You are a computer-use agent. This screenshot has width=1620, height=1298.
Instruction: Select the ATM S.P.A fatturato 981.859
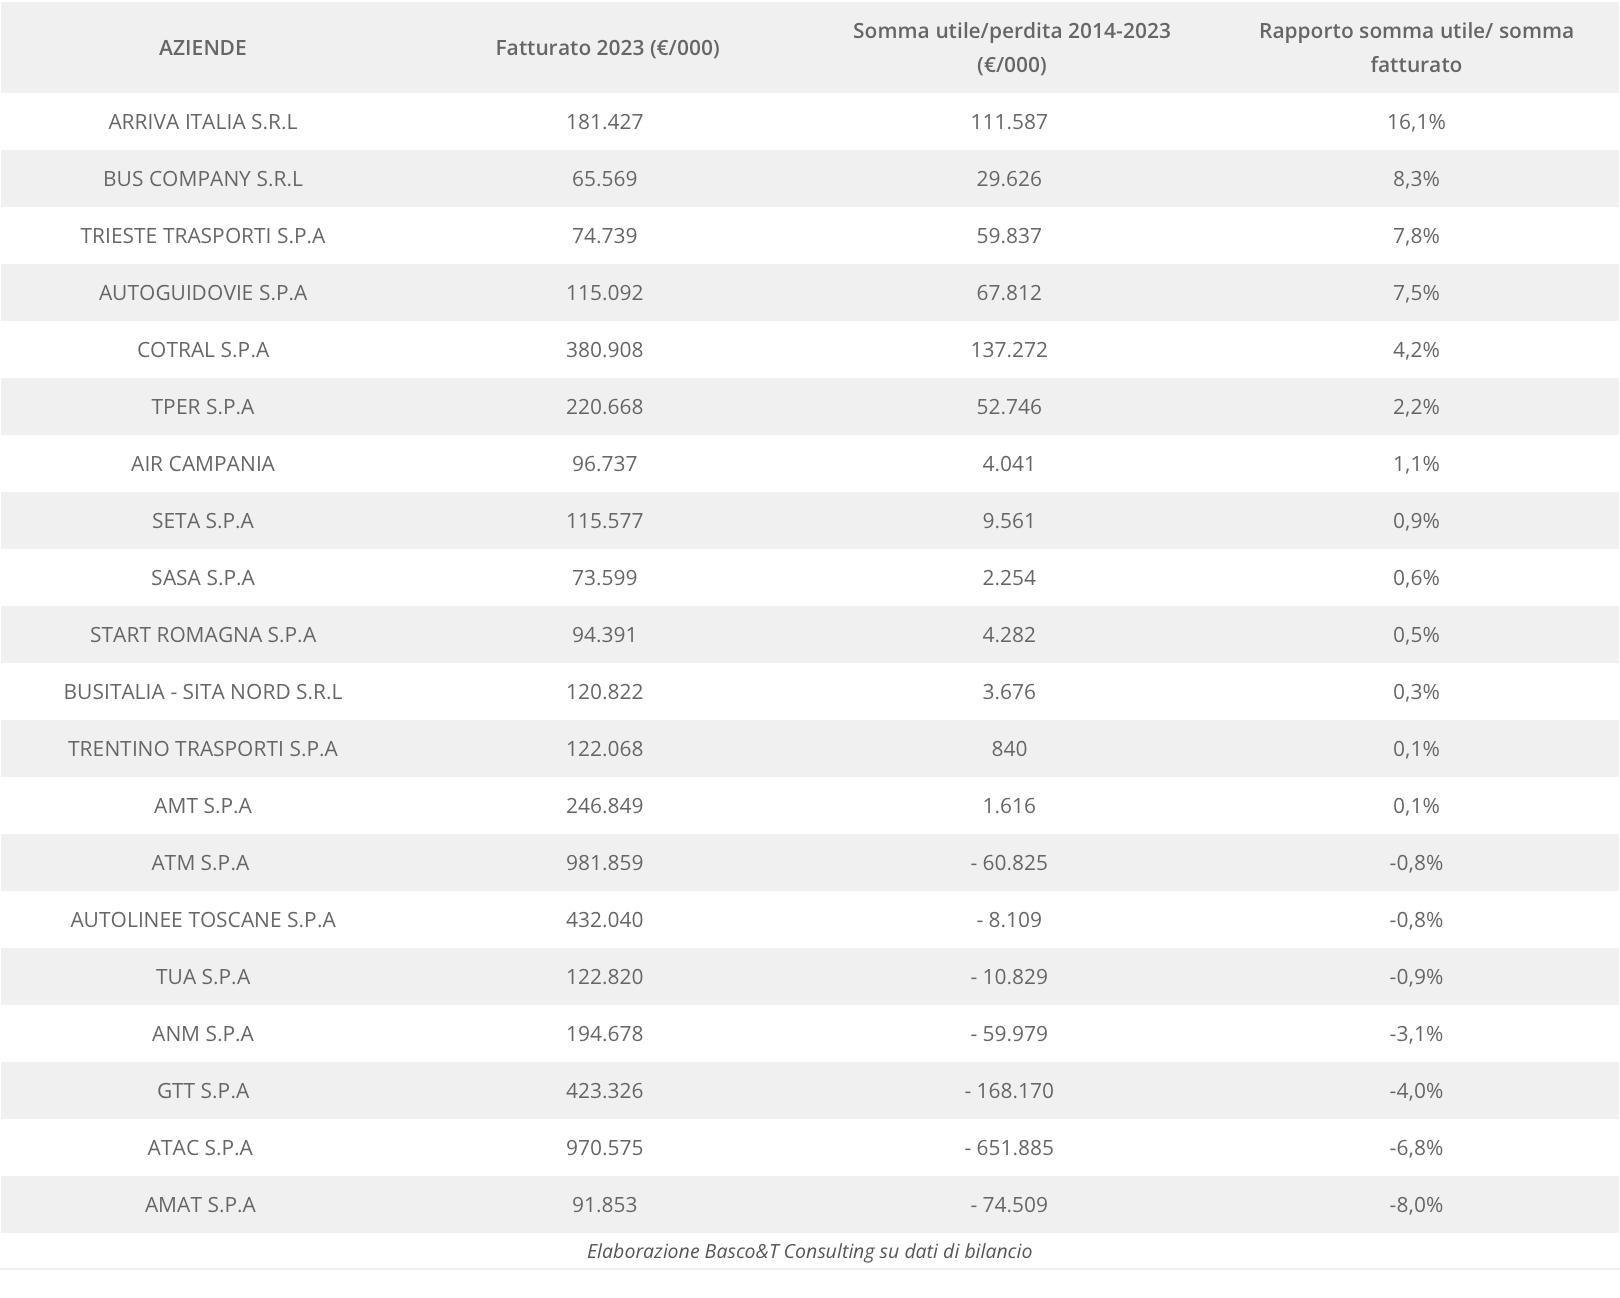click(x=604, y=862)
